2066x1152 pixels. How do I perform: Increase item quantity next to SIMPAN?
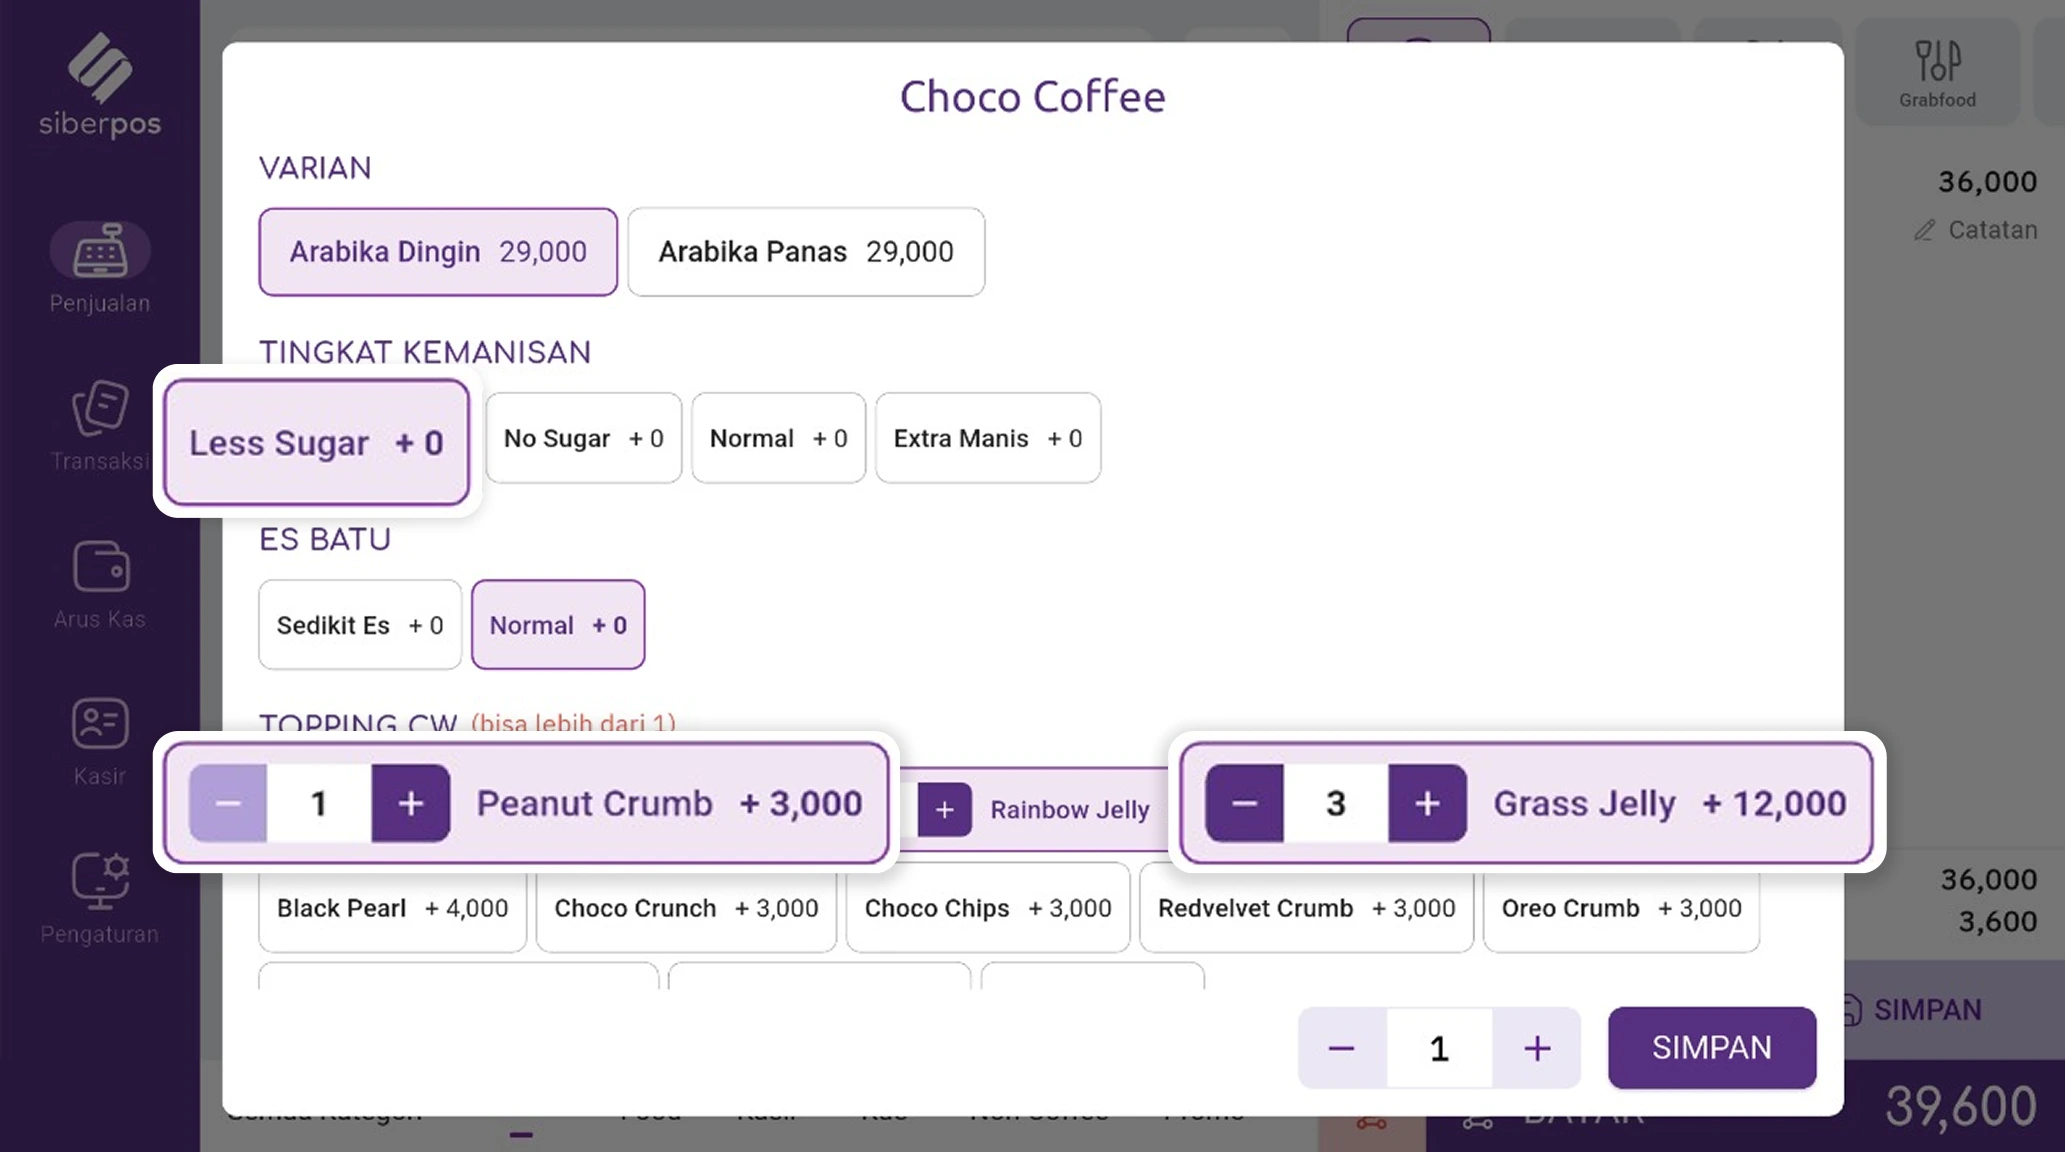[1537, 1047]
